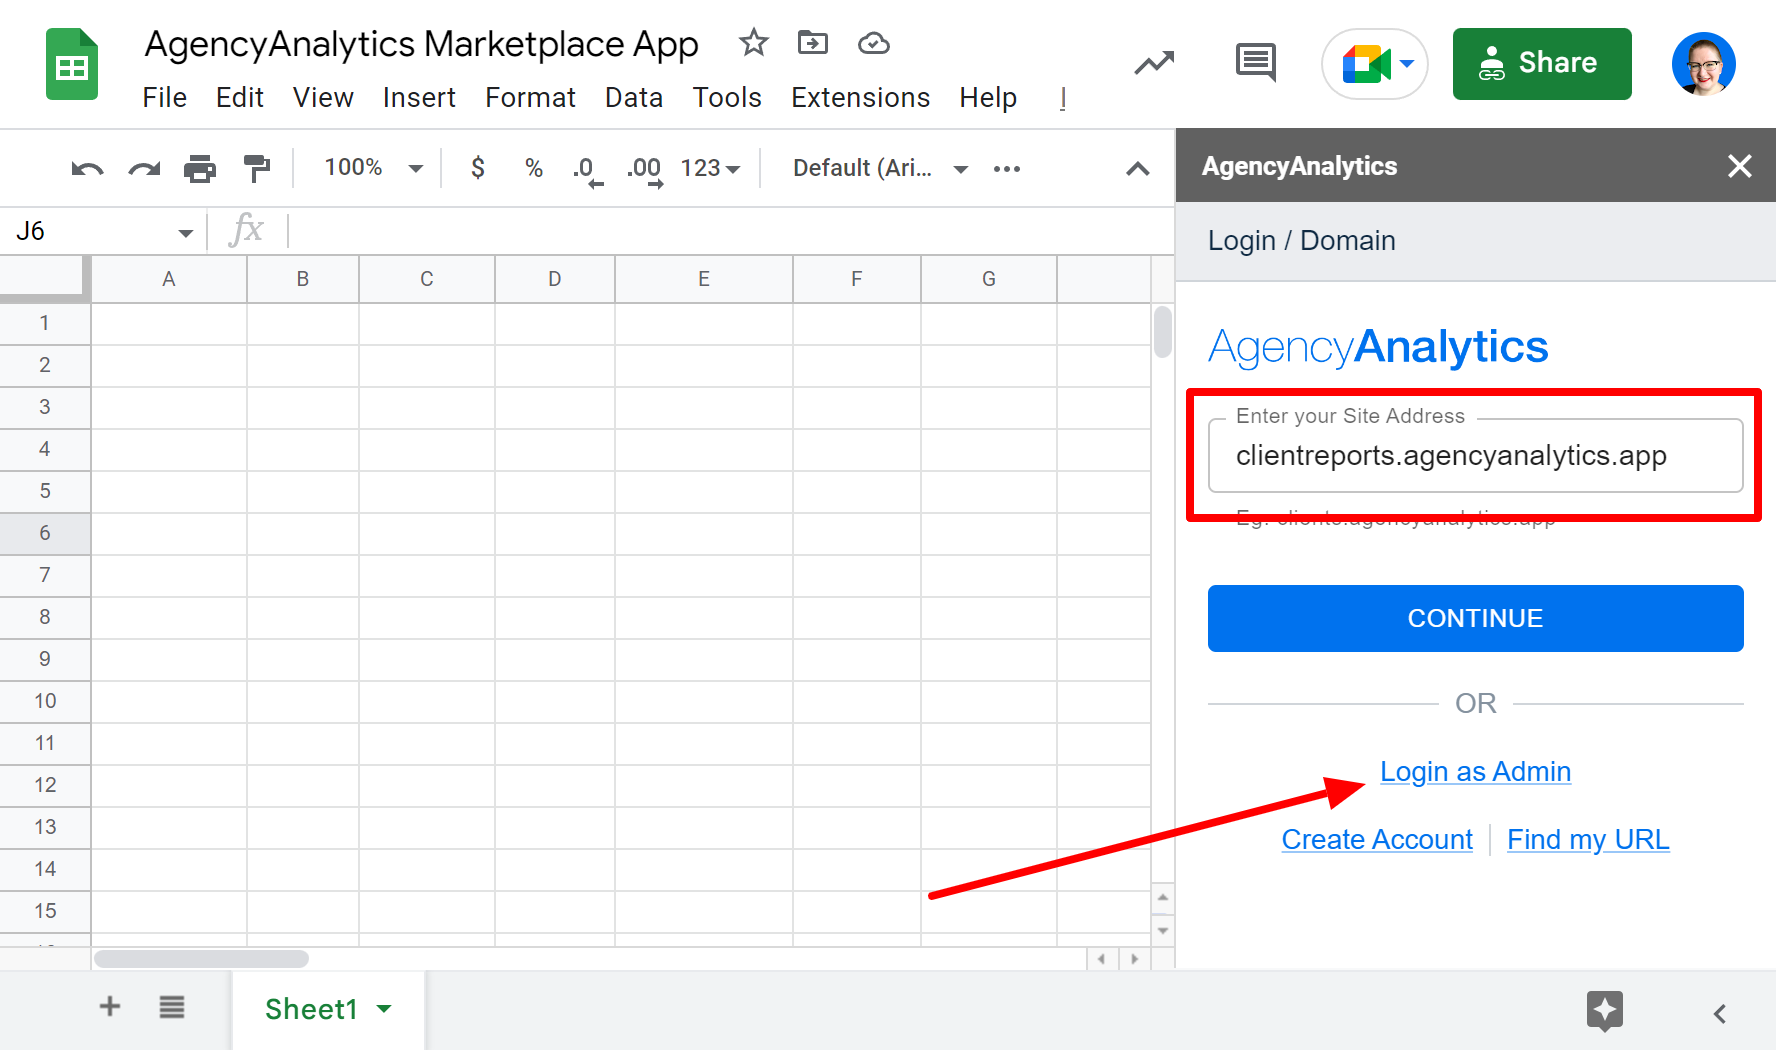
Task: Select column C header
Action: [427, 279]
